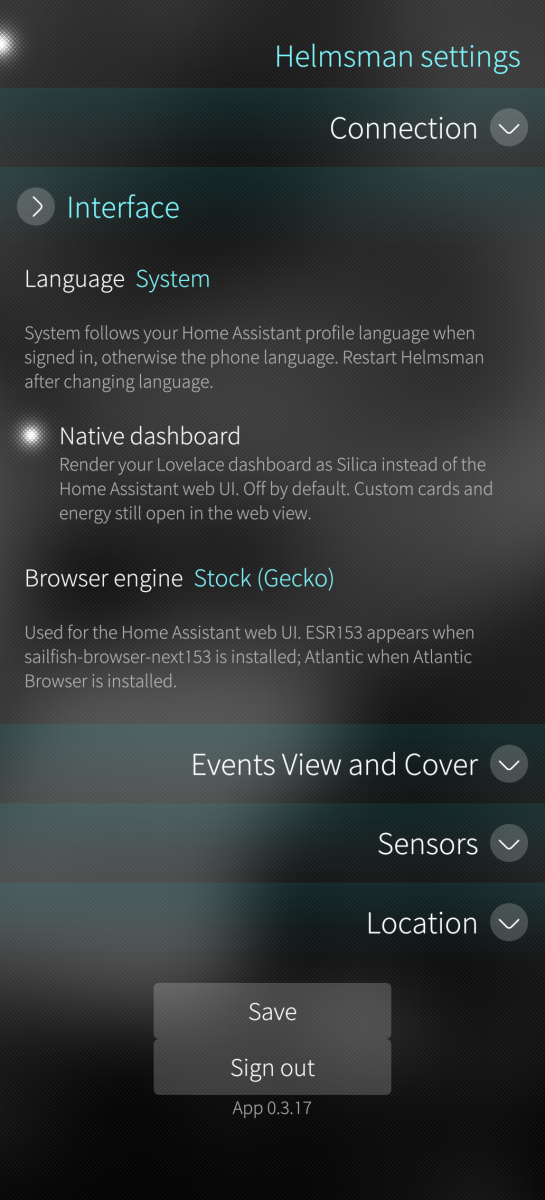Image resolution: width=545 pixels, height=1200 pixels.
Task: Expand the Connection section chevron icon
Action: tap(509, 128)
